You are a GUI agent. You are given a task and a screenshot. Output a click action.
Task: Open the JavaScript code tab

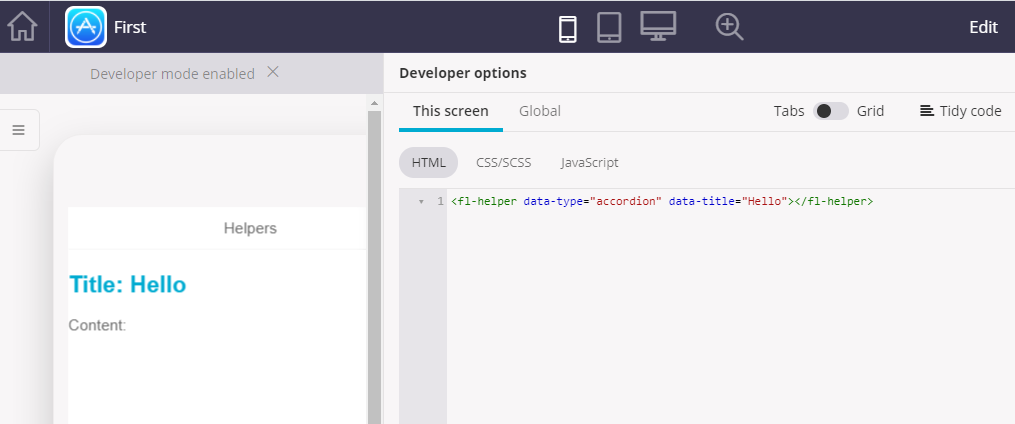pos(589,162)
